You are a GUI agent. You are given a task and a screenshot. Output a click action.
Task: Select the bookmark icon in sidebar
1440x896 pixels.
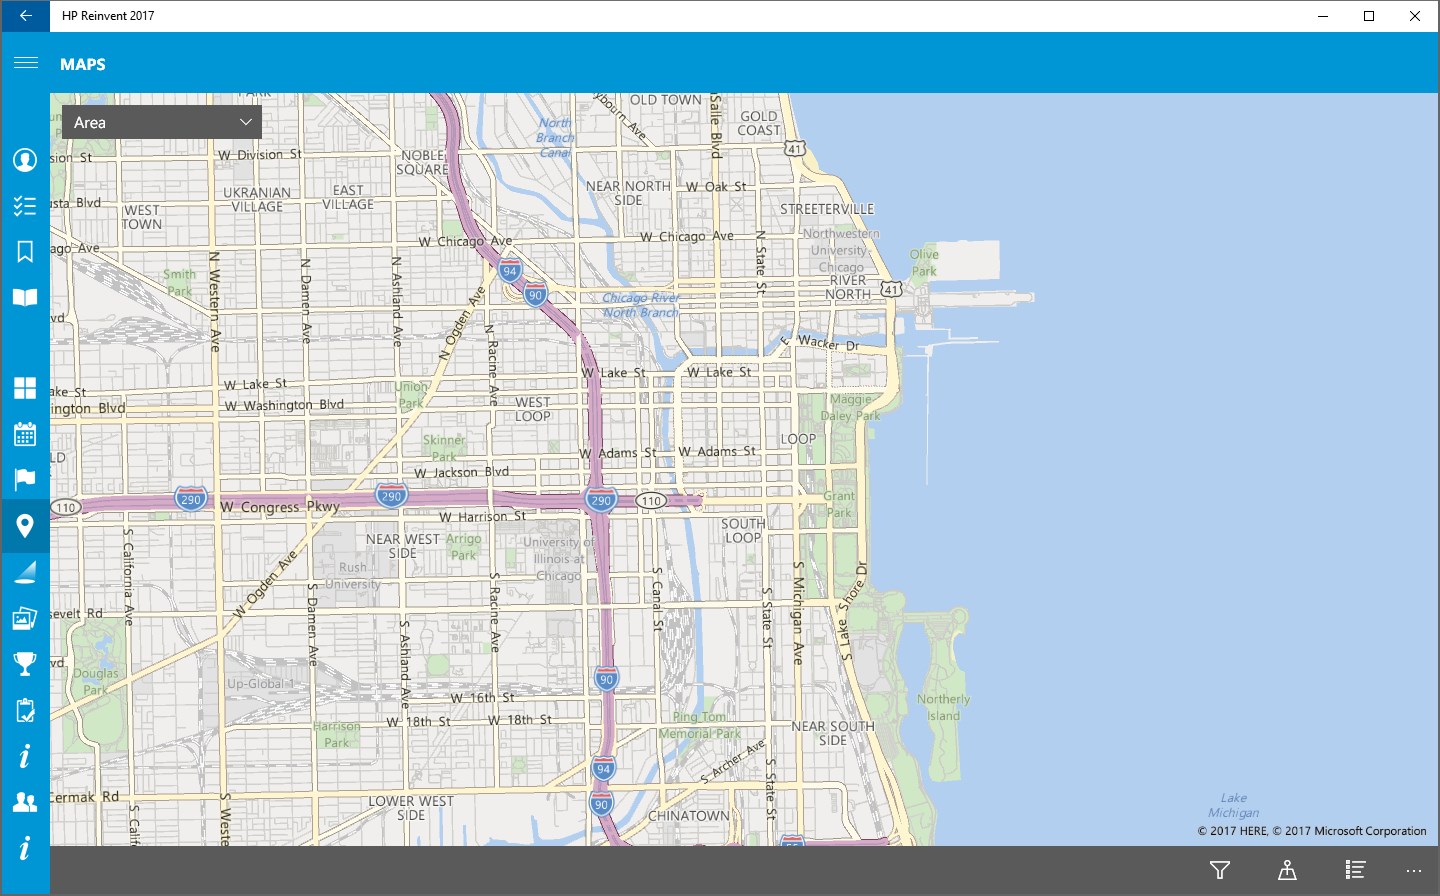tap(25, 251)
